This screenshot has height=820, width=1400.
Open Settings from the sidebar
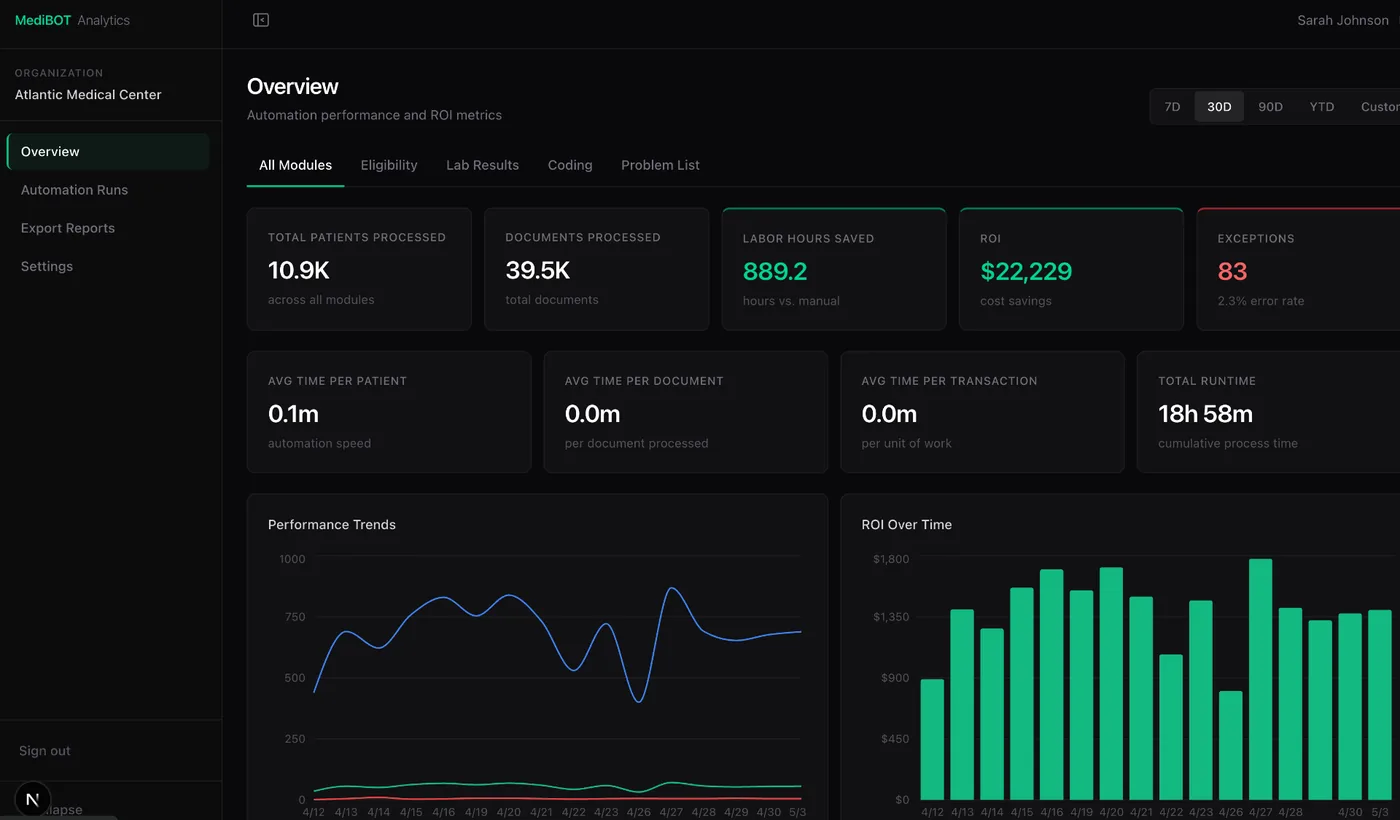tap(108, 266)
